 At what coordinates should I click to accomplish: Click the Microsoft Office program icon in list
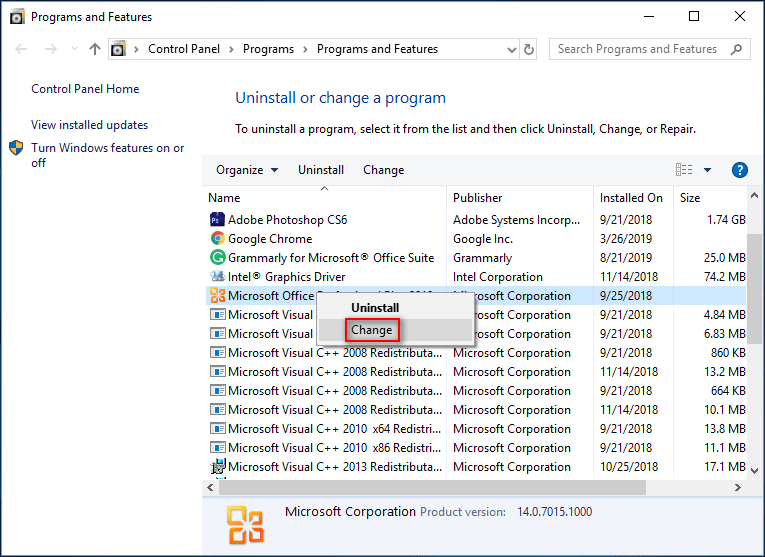[217, 296]
